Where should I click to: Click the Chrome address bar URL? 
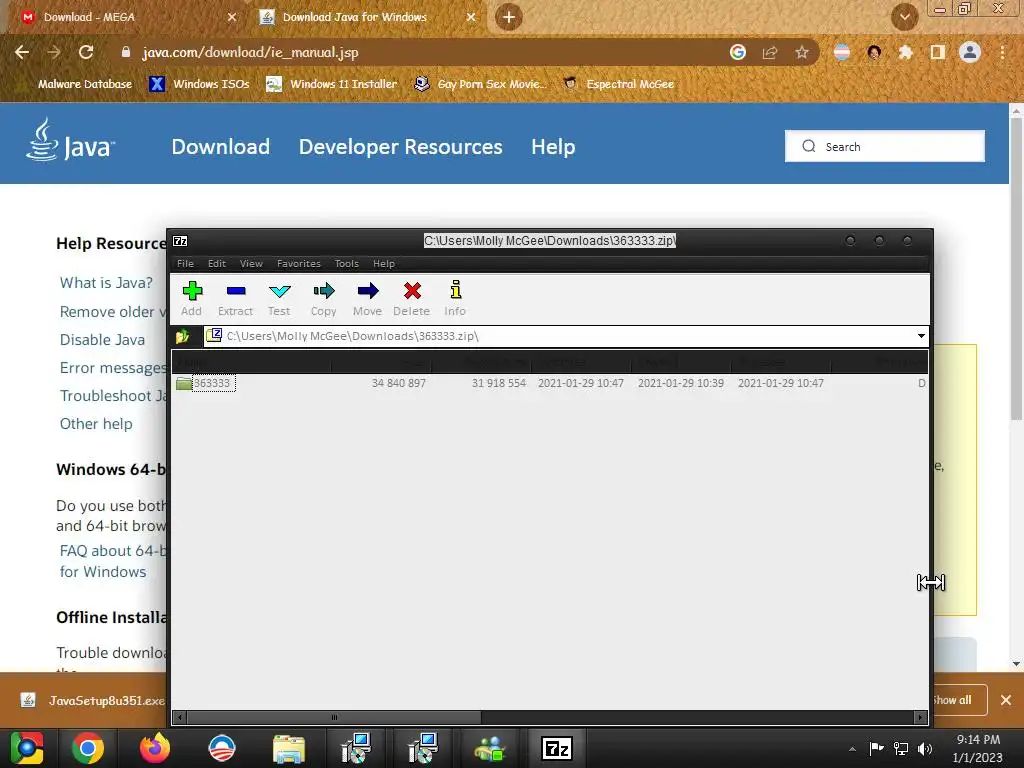click(250, 52)
